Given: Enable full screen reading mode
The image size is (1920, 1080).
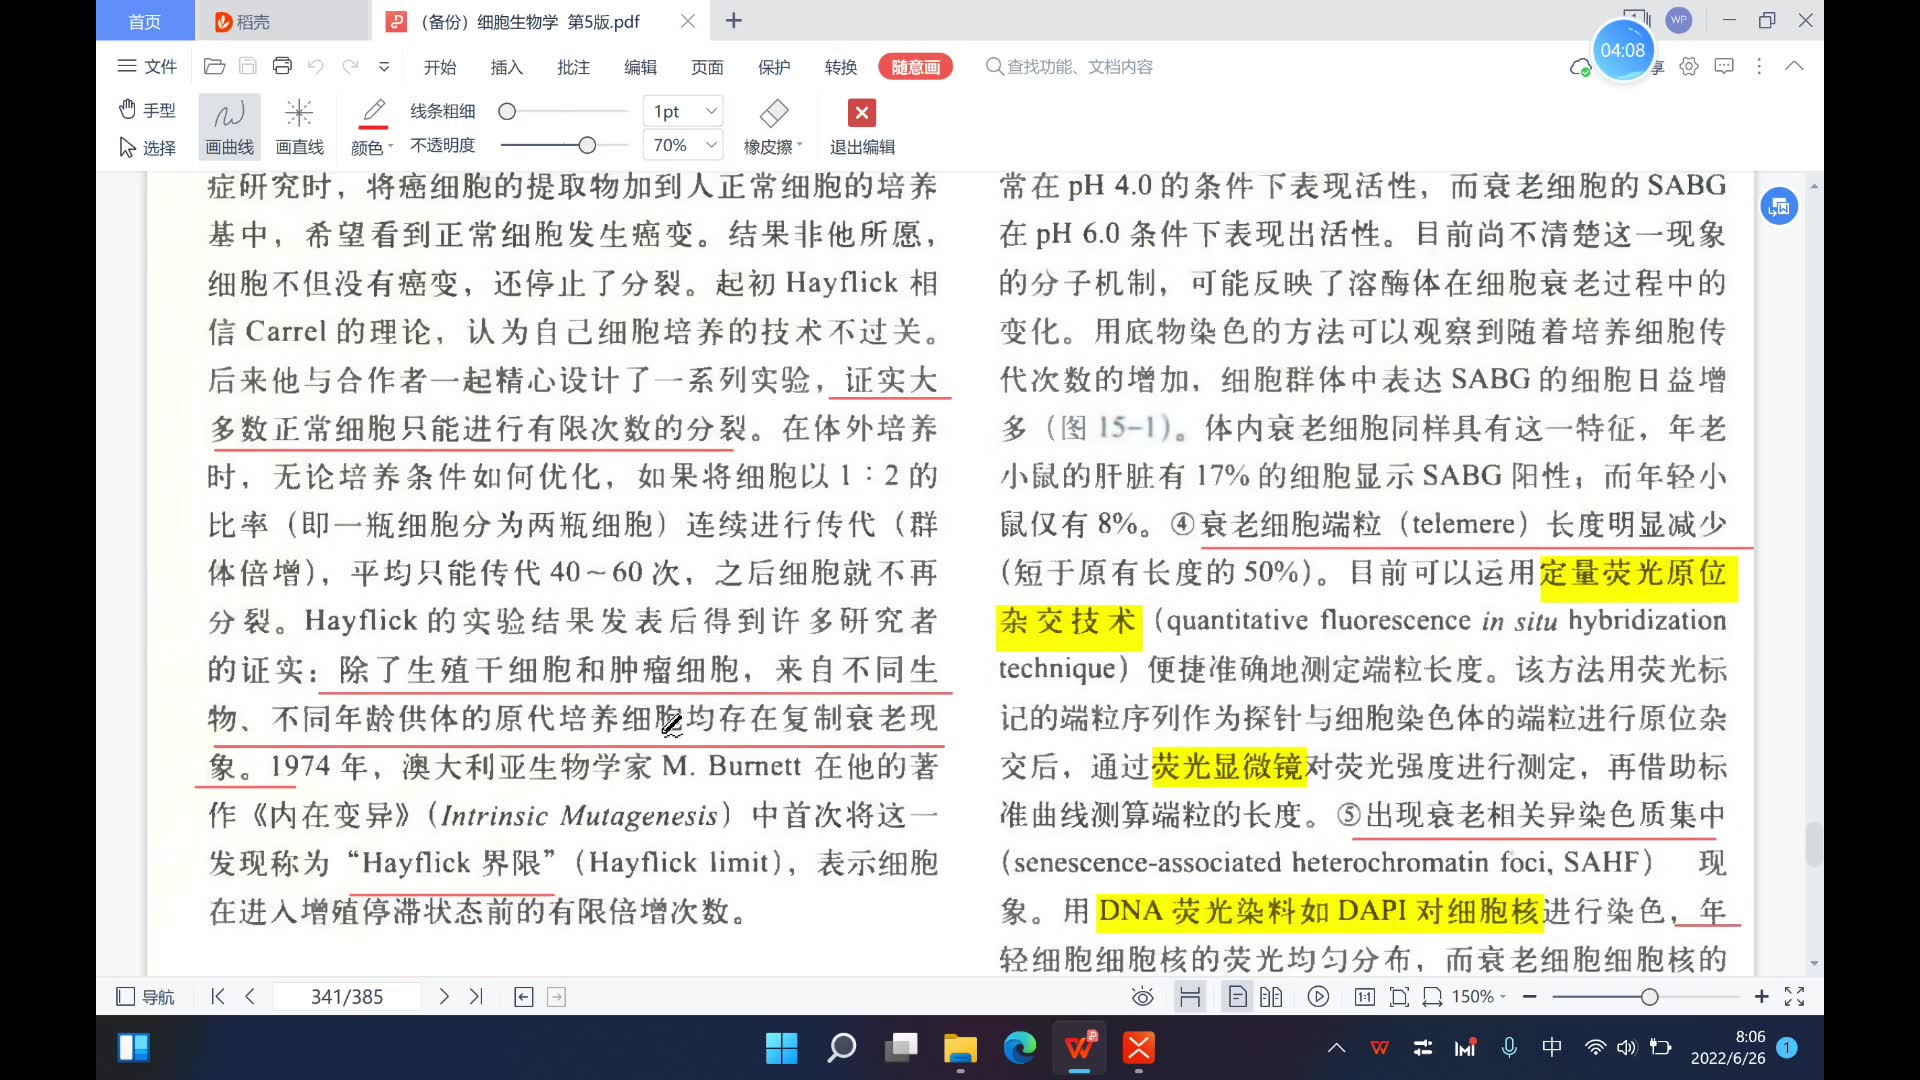Looking at the screenshot, I should click(1795, 996).
